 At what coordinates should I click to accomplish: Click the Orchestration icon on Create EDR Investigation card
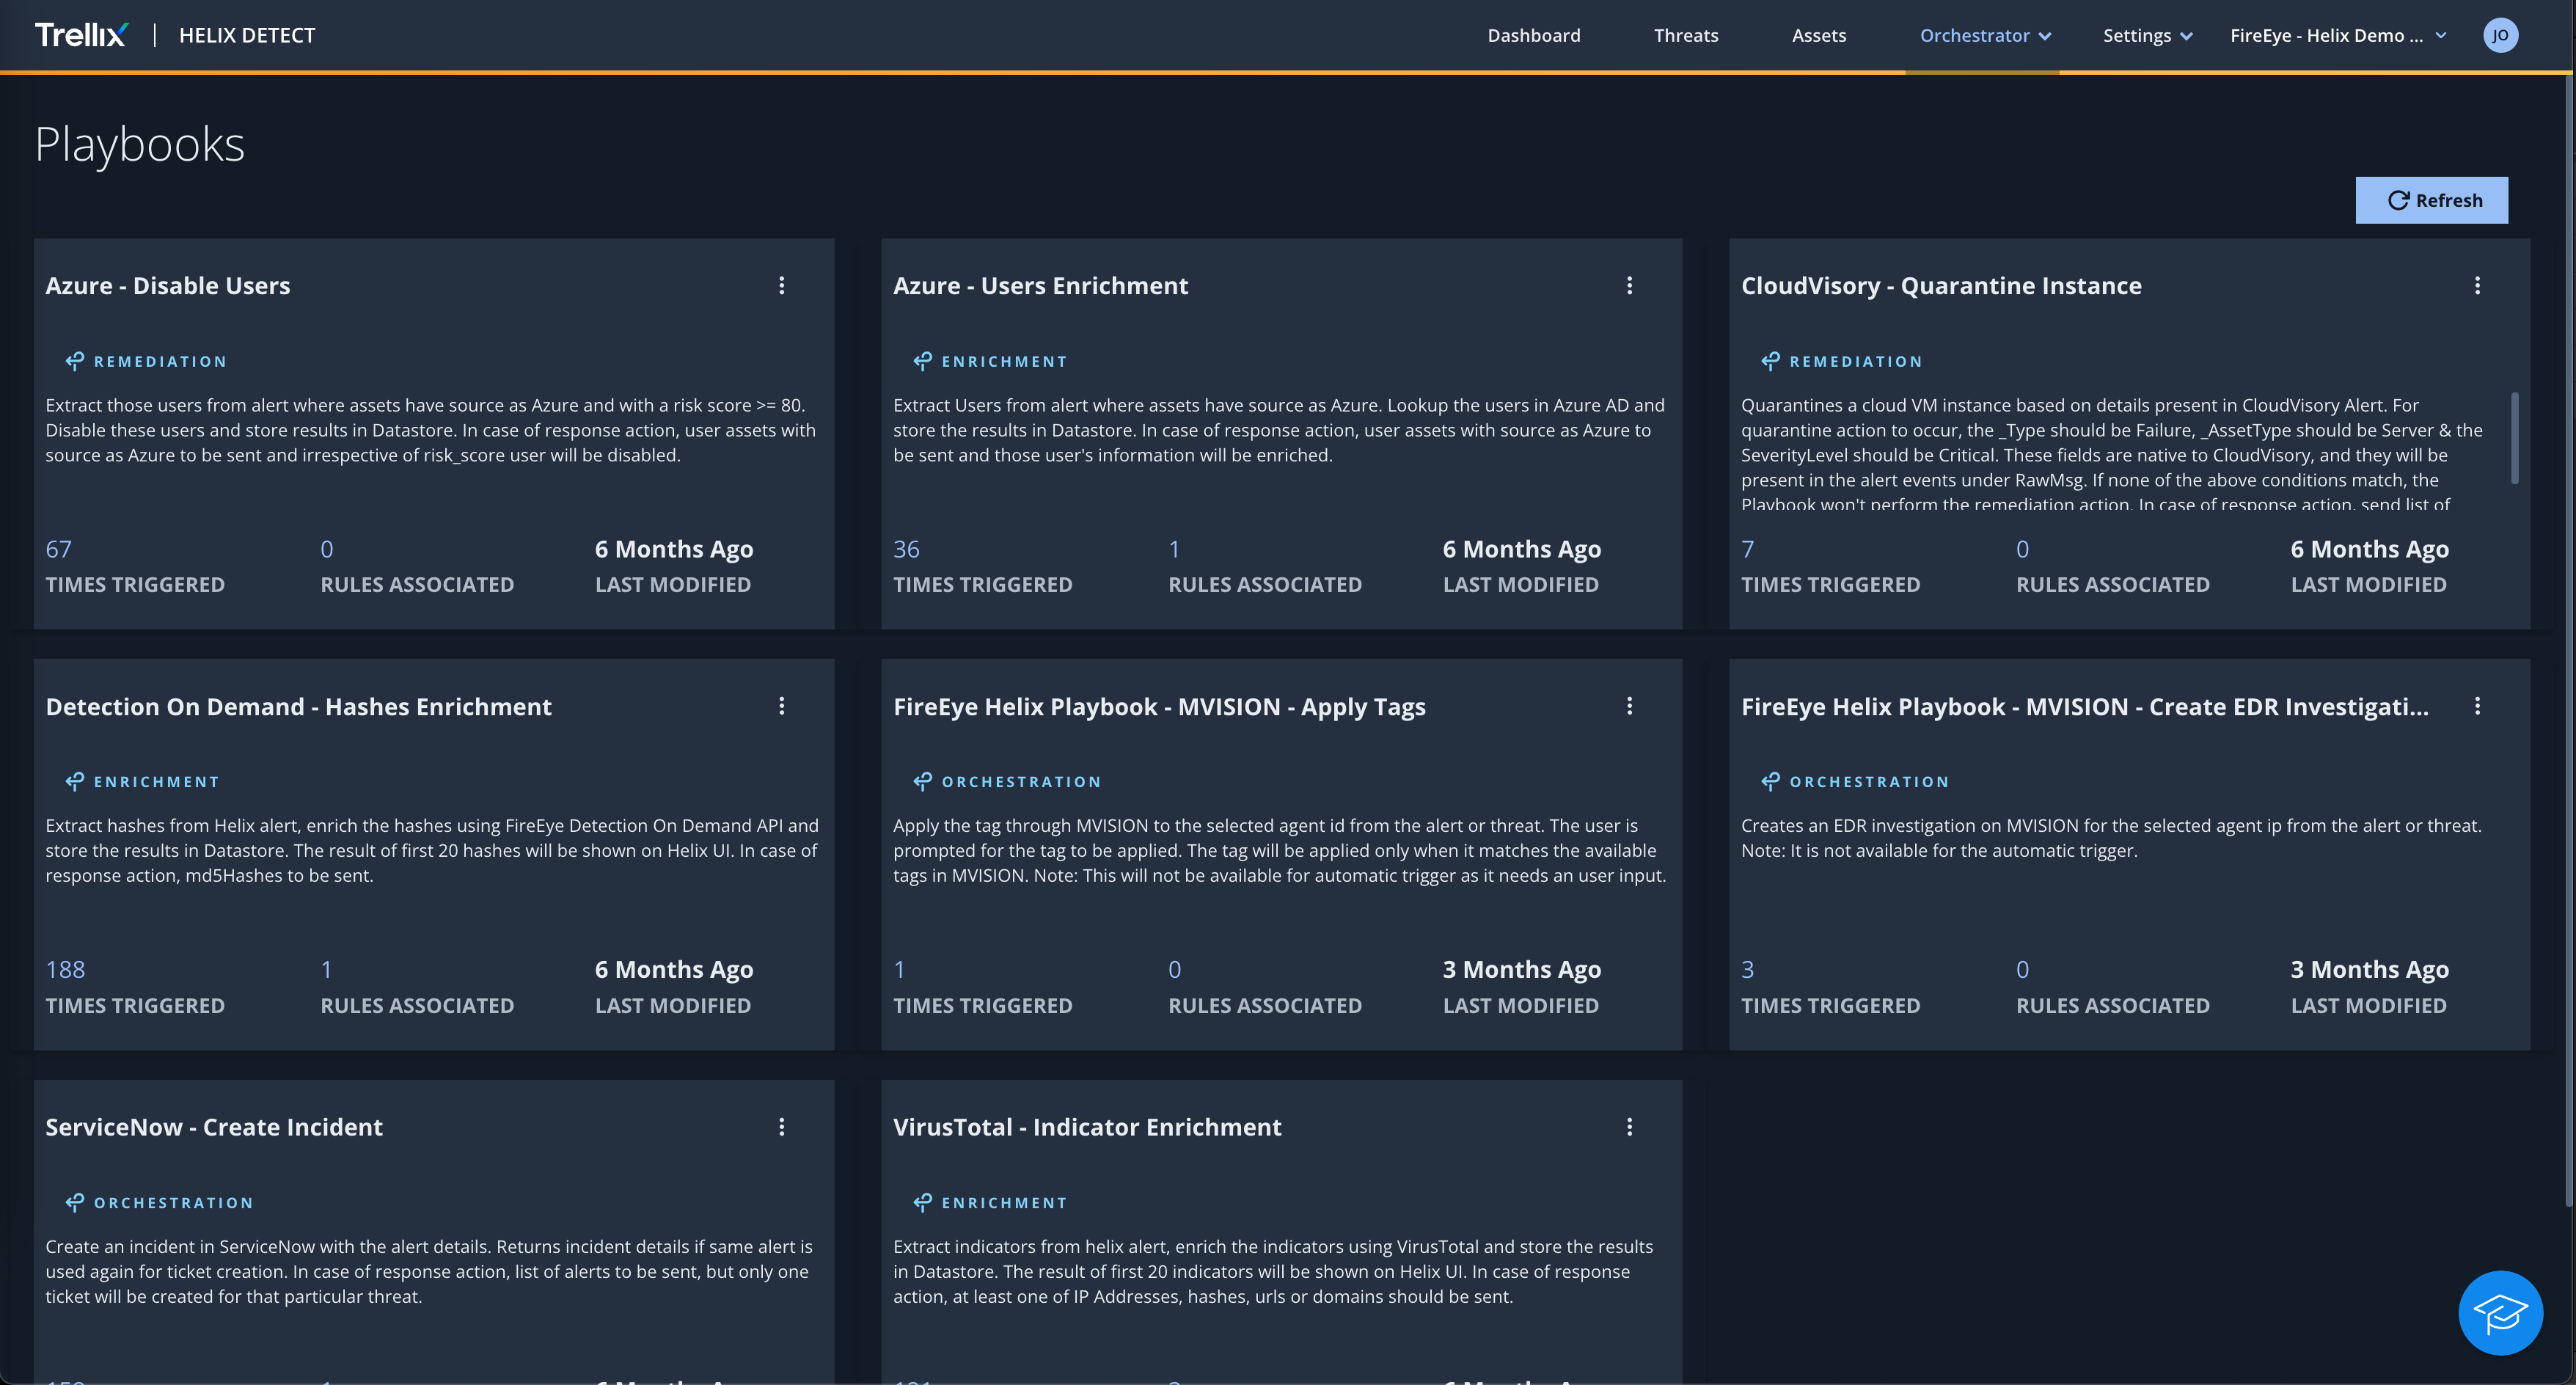(x=1771, y=781)
